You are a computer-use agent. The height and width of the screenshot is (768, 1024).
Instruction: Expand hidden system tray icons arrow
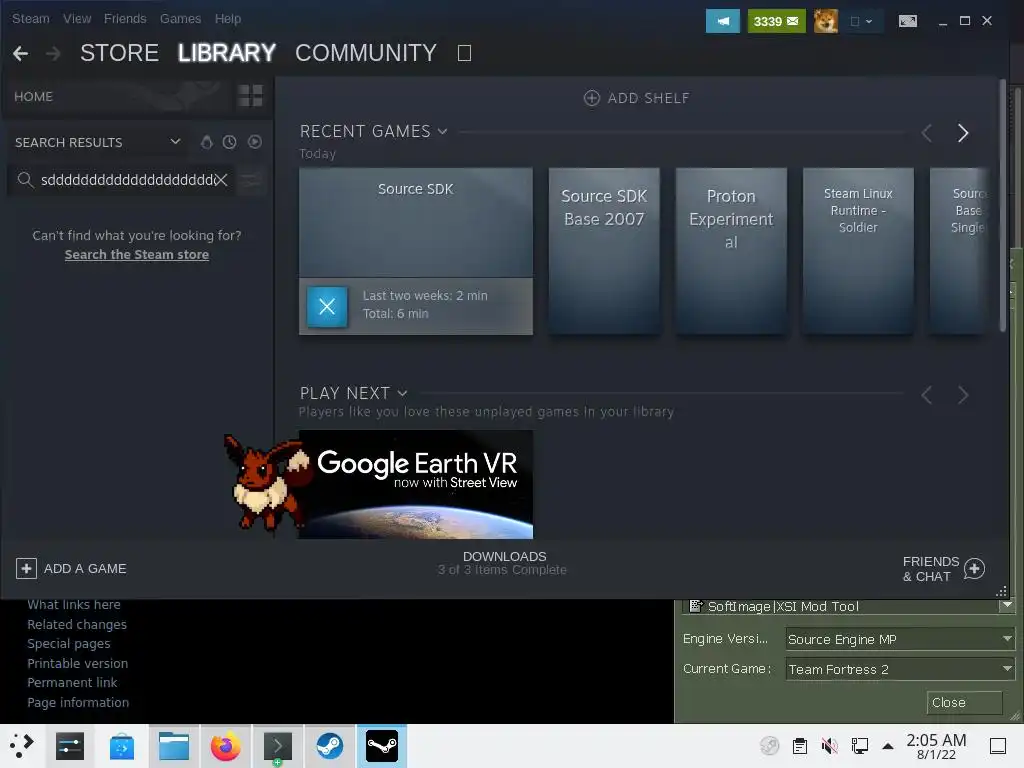pos(888,746)
